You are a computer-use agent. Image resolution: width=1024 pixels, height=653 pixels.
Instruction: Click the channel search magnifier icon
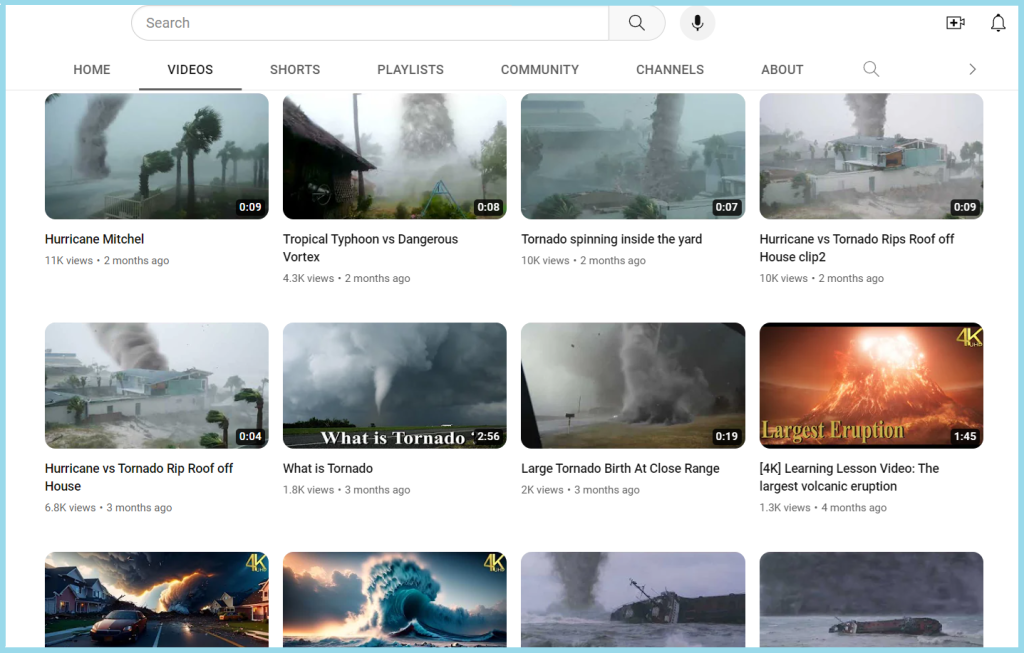tap(871, 69)
